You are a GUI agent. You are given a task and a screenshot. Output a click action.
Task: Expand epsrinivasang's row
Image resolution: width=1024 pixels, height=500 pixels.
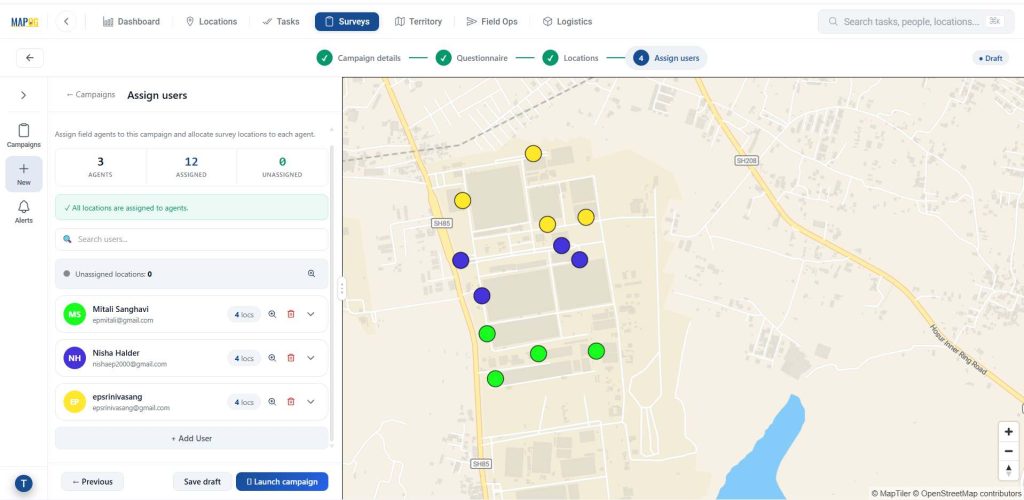311,401
